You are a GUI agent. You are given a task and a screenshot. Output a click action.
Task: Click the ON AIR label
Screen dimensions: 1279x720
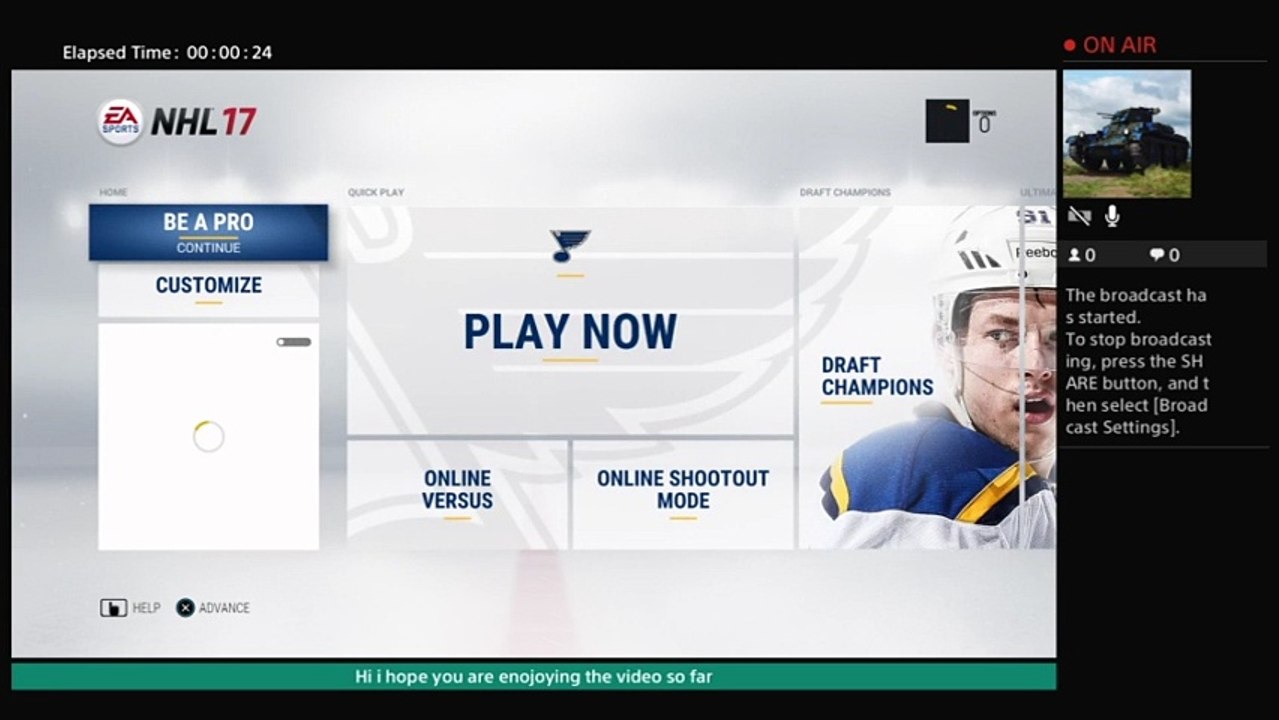coord(1119,45)
